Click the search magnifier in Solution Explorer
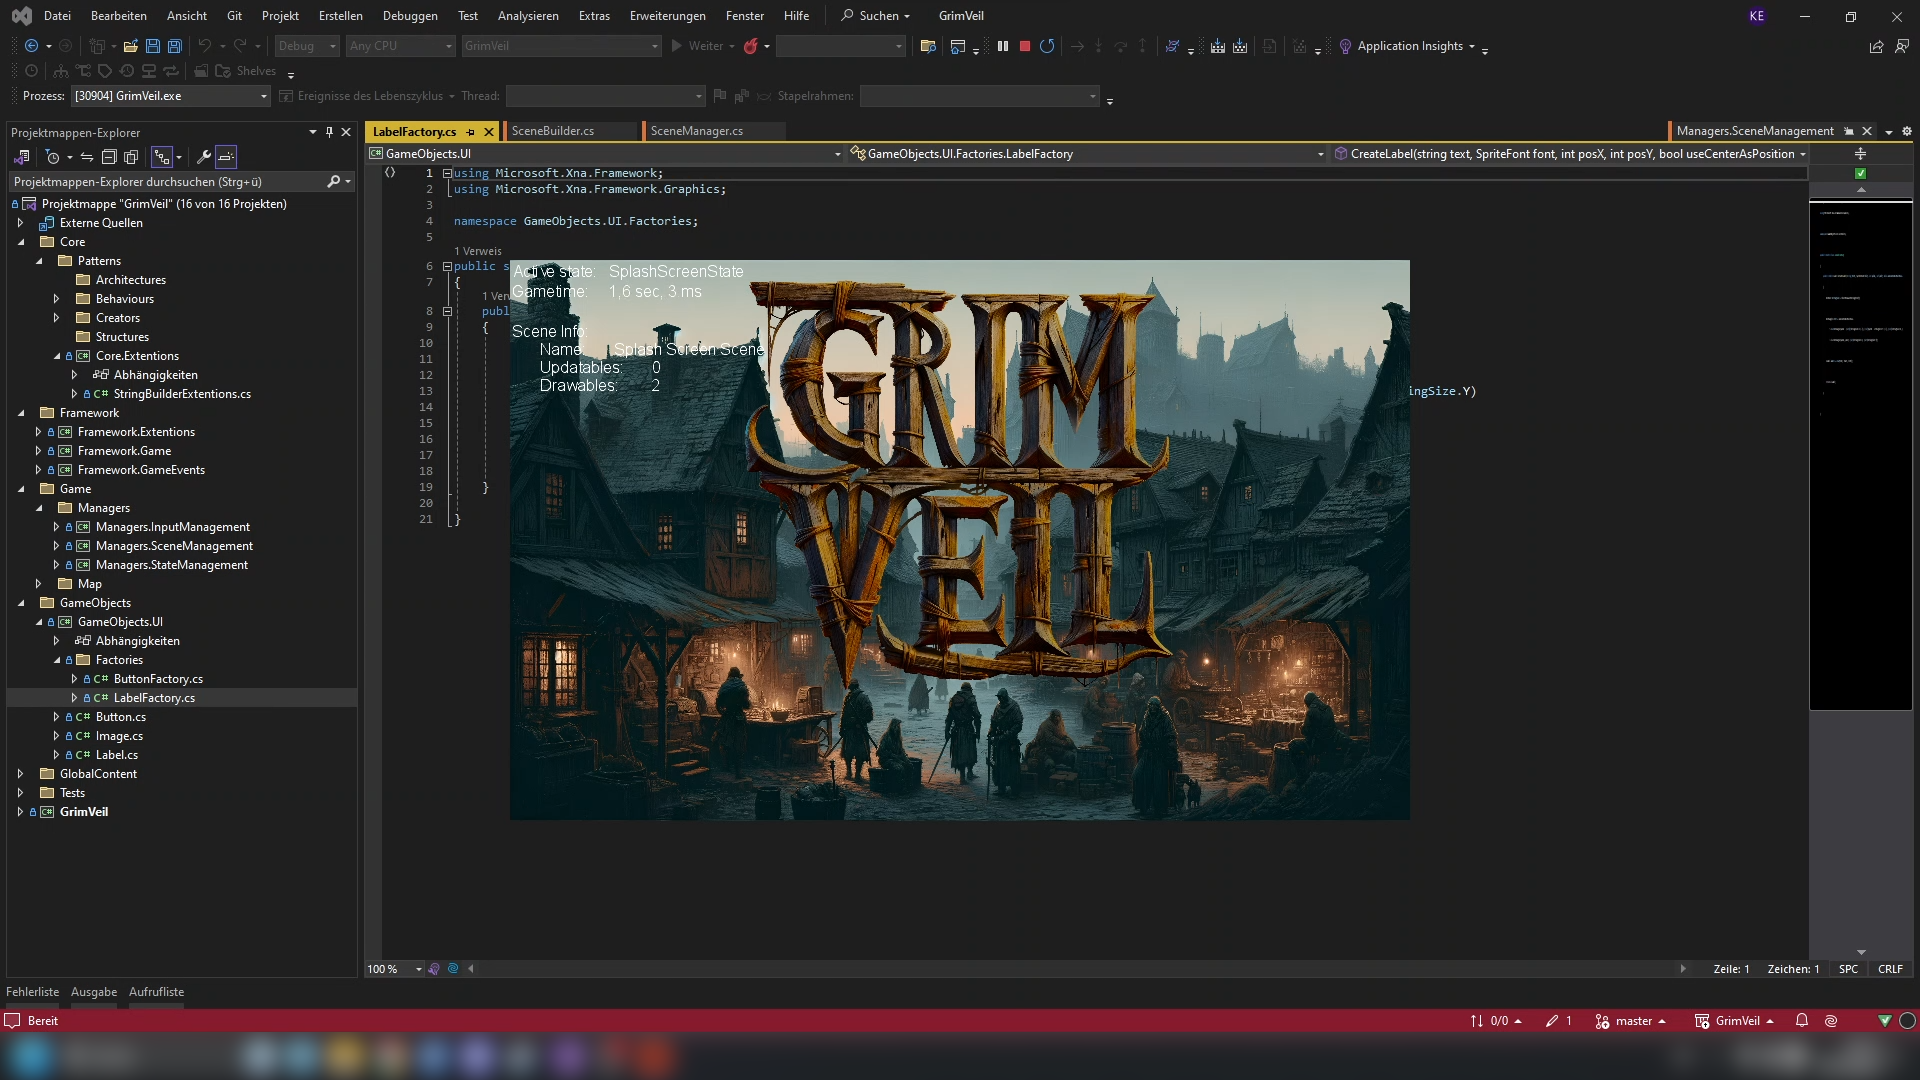The width and height of the screenshot is (1920, 1080). [x=334, y=182]
